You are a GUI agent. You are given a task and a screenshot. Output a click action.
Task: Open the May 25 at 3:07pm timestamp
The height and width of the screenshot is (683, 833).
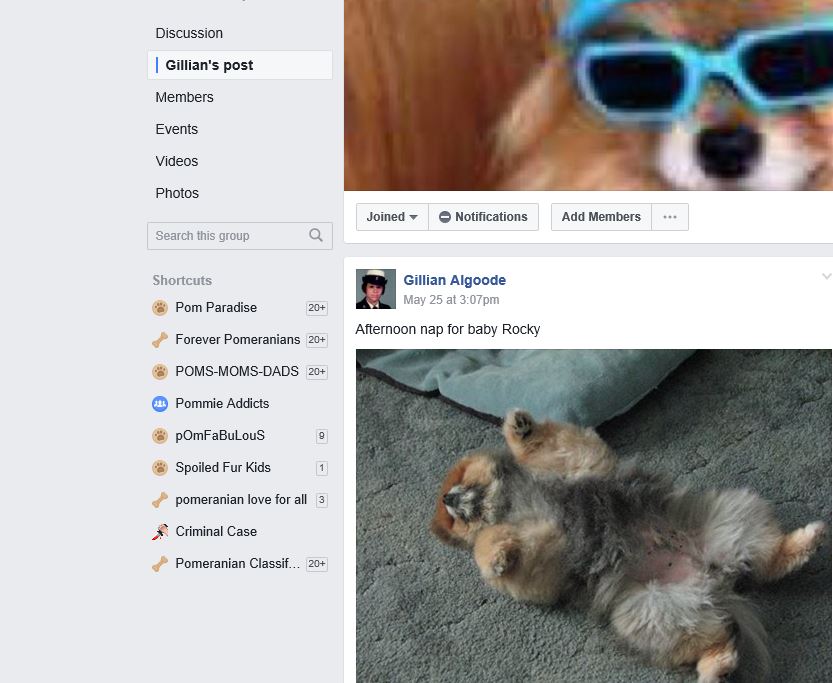click(451, 300)
